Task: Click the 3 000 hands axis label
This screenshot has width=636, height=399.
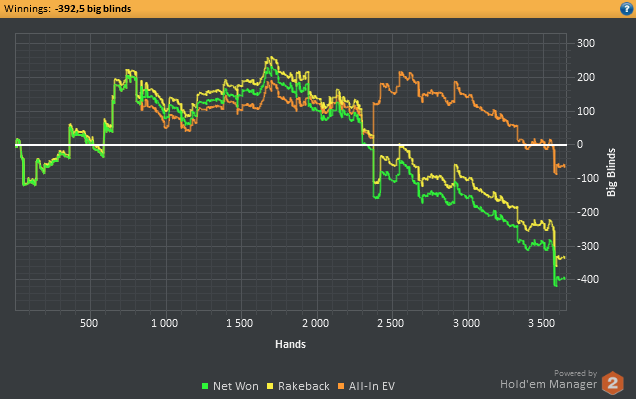Action: click(466, 323)
